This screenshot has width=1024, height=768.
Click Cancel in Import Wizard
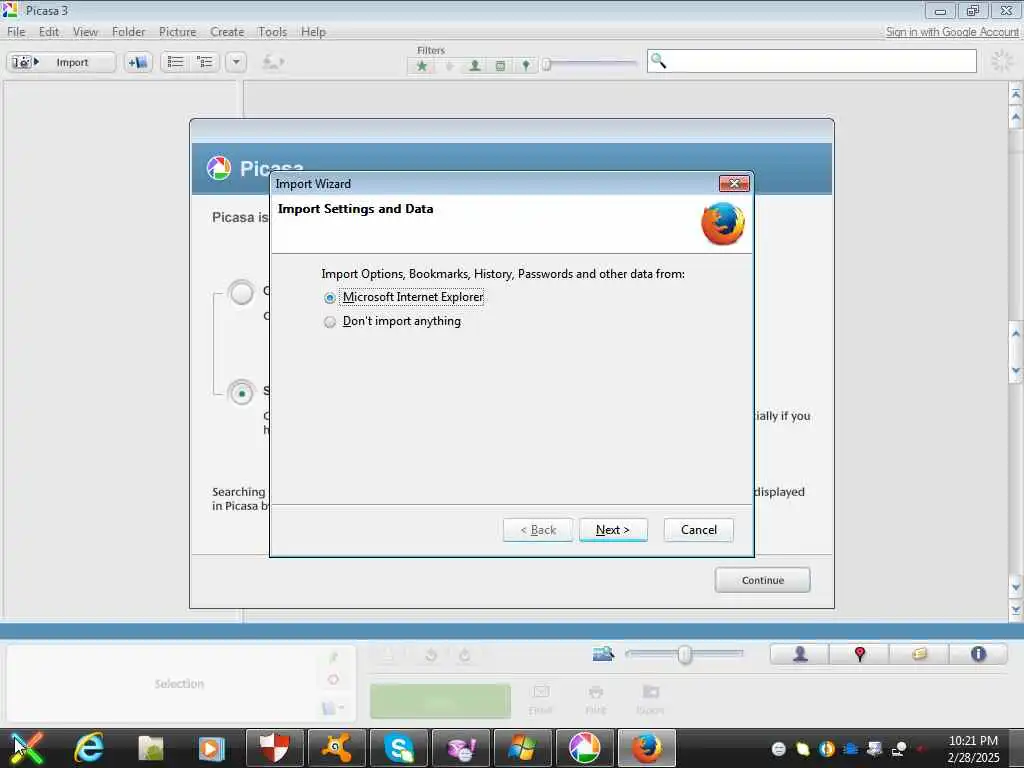(x=698, y=530)
